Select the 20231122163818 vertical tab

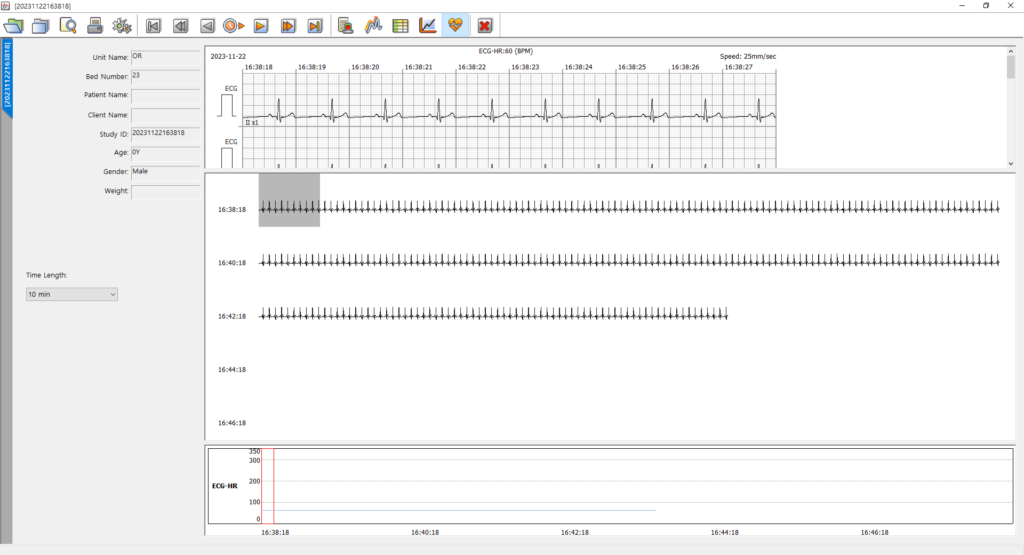[x=7, y=77]
